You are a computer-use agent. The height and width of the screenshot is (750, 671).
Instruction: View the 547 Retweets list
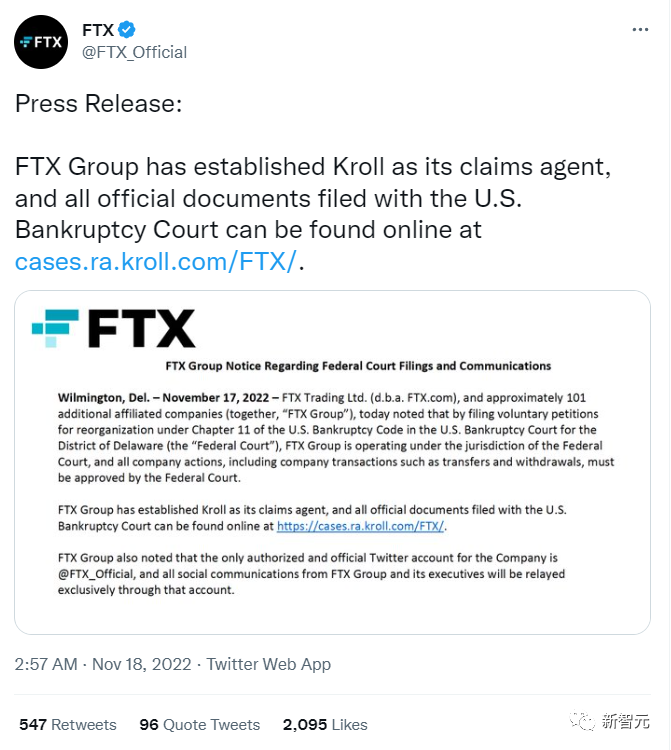(68, 725)
